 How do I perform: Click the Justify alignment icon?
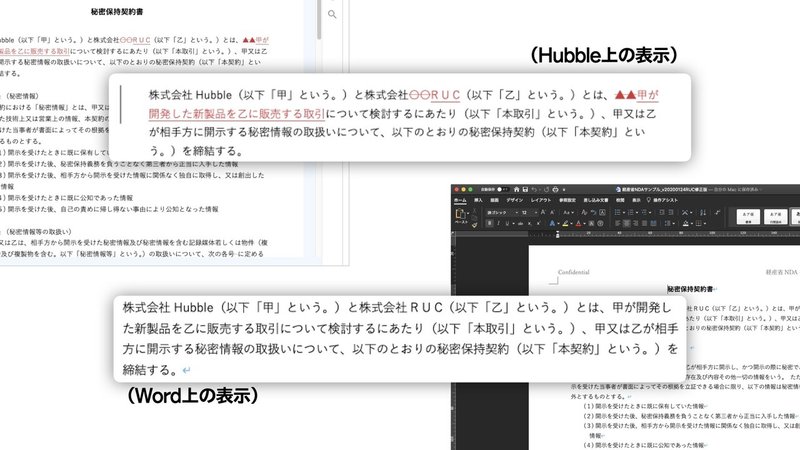644,223
